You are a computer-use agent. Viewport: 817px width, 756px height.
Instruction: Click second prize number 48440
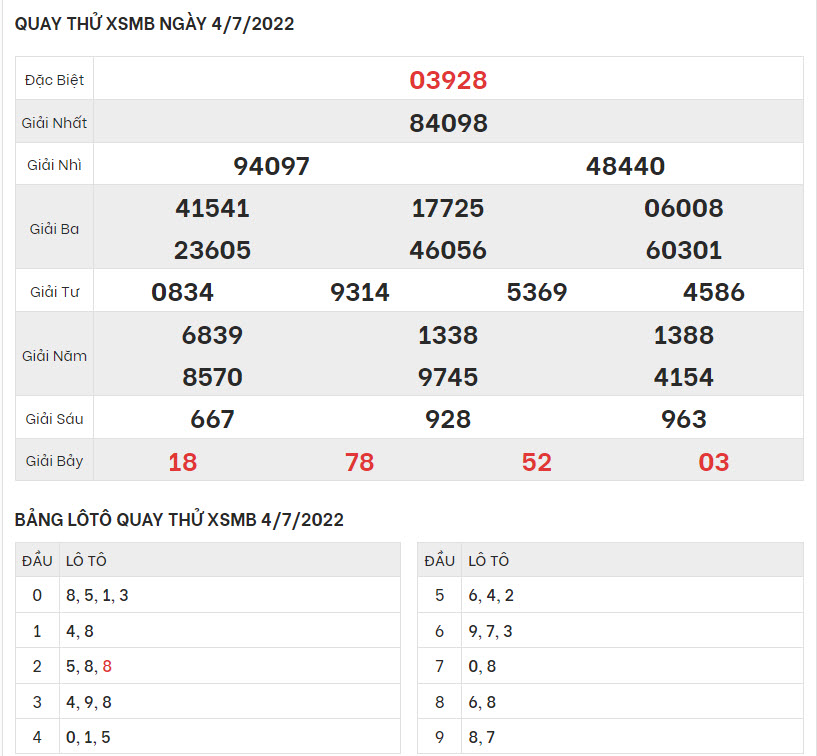pyautogui.click(x=625, y=166)
